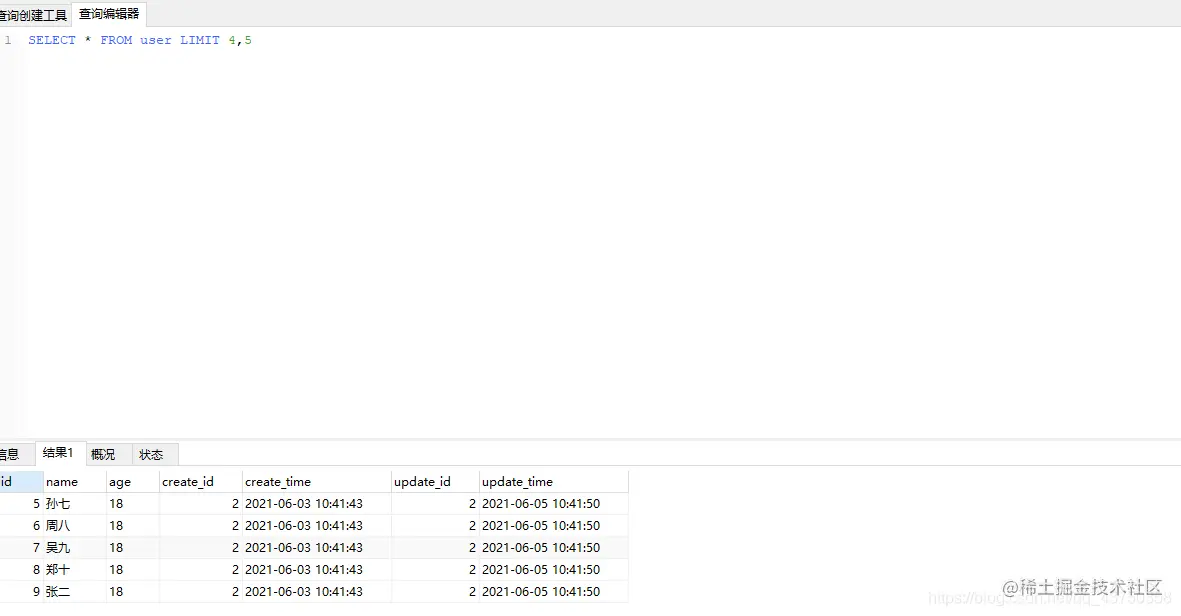
Task: Click the id column header
Action: [x=21, y=482]
